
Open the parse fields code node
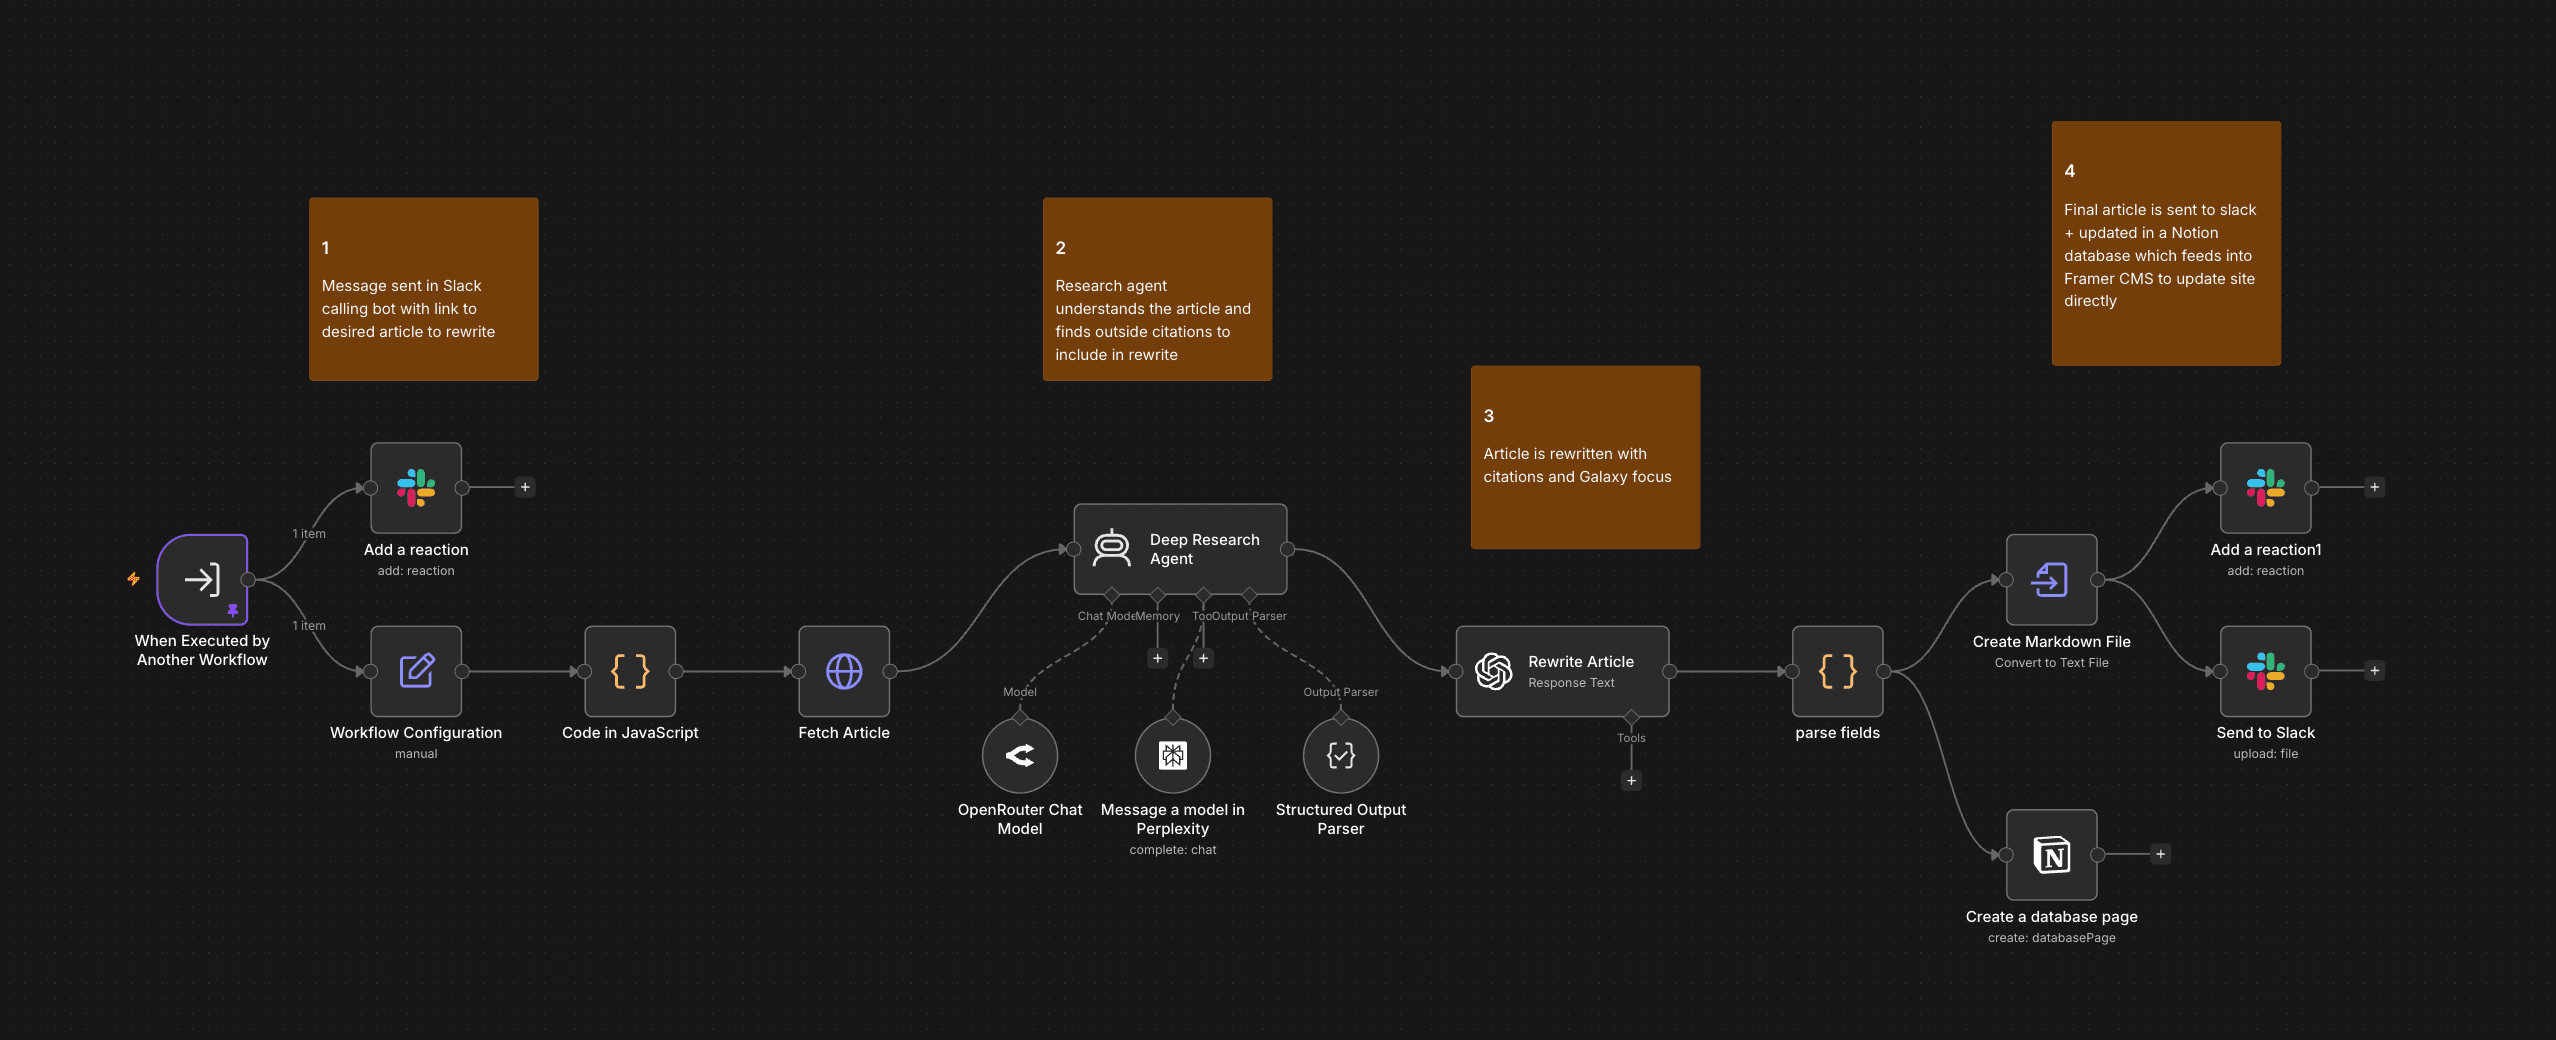coord(1838,671)
